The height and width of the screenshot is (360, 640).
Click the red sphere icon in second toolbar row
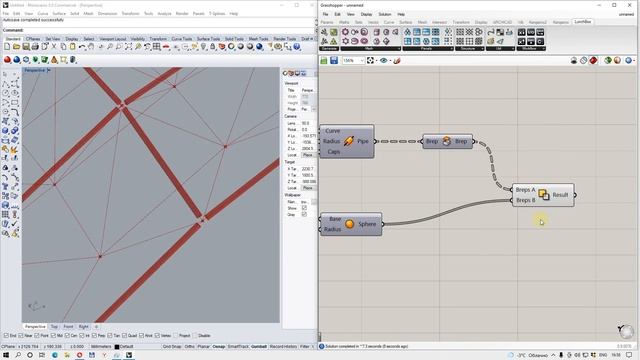(x=7, y=60)
